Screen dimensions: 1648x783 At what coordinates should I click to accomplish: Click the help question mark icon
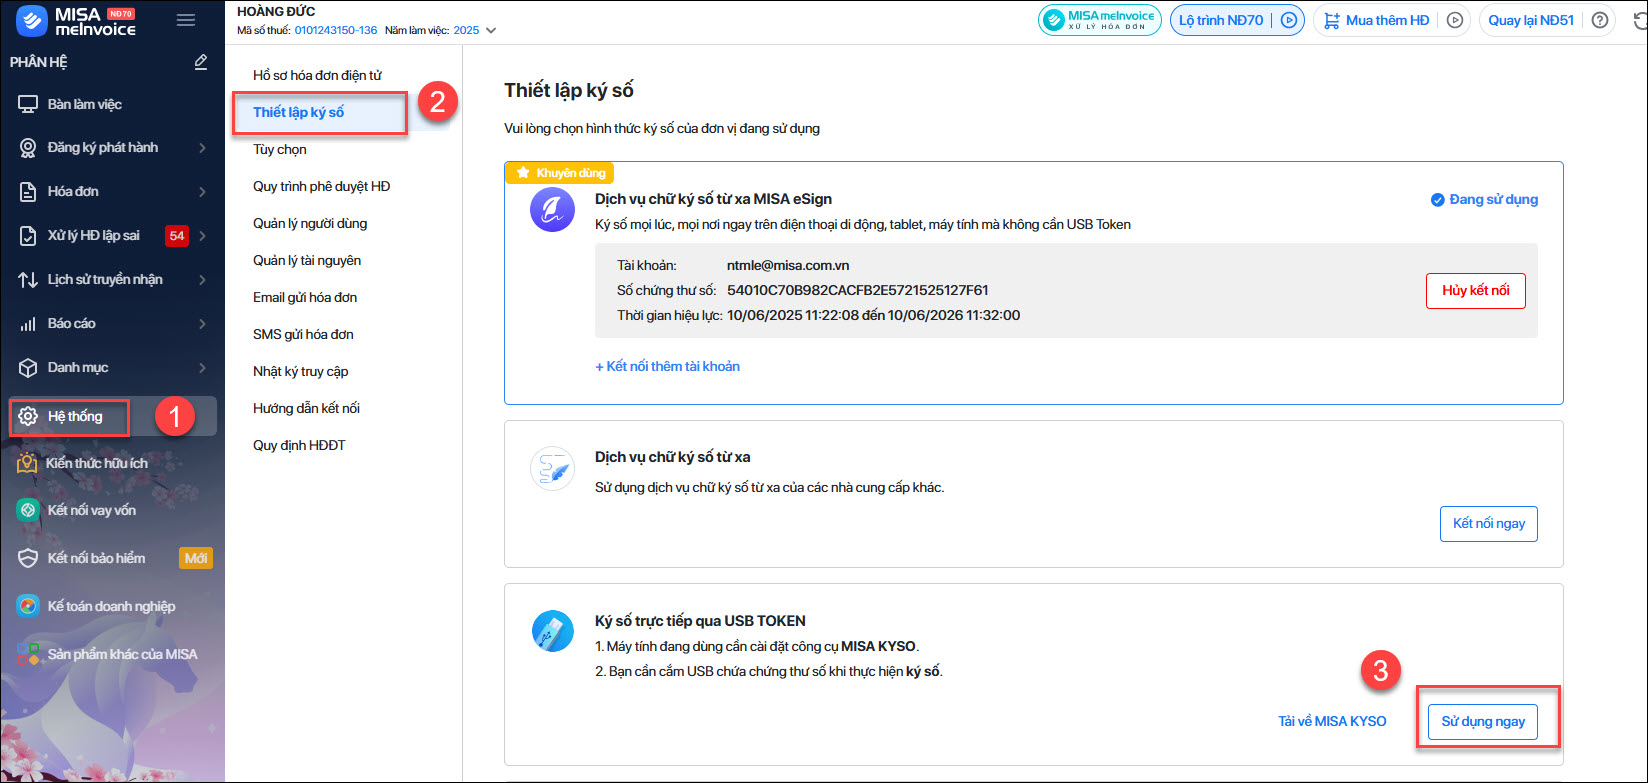[x=1600, y=20]
